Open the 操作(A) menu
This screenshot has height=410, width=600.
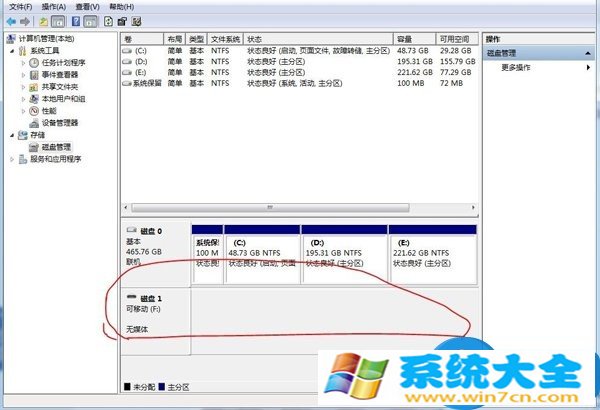click(x=54, y=7)
